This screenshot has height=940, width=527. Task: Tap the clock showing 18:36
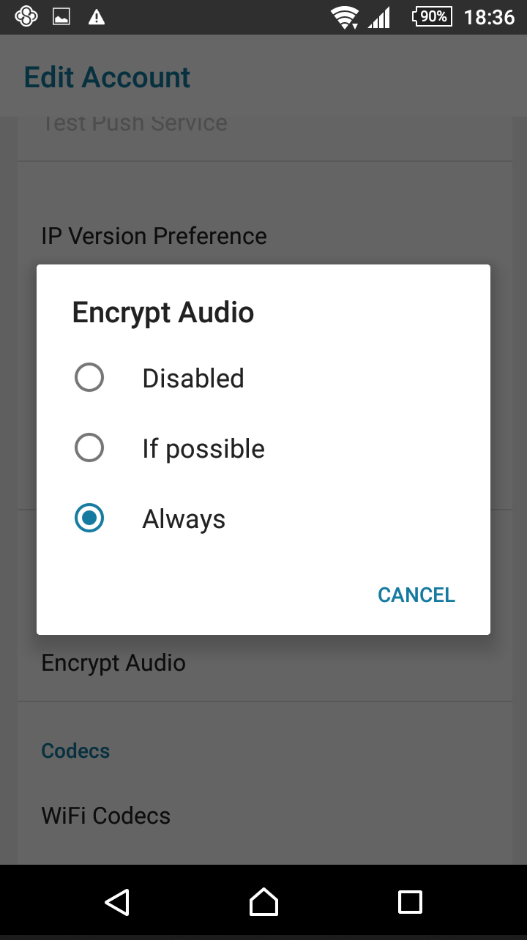coord(489,17)
